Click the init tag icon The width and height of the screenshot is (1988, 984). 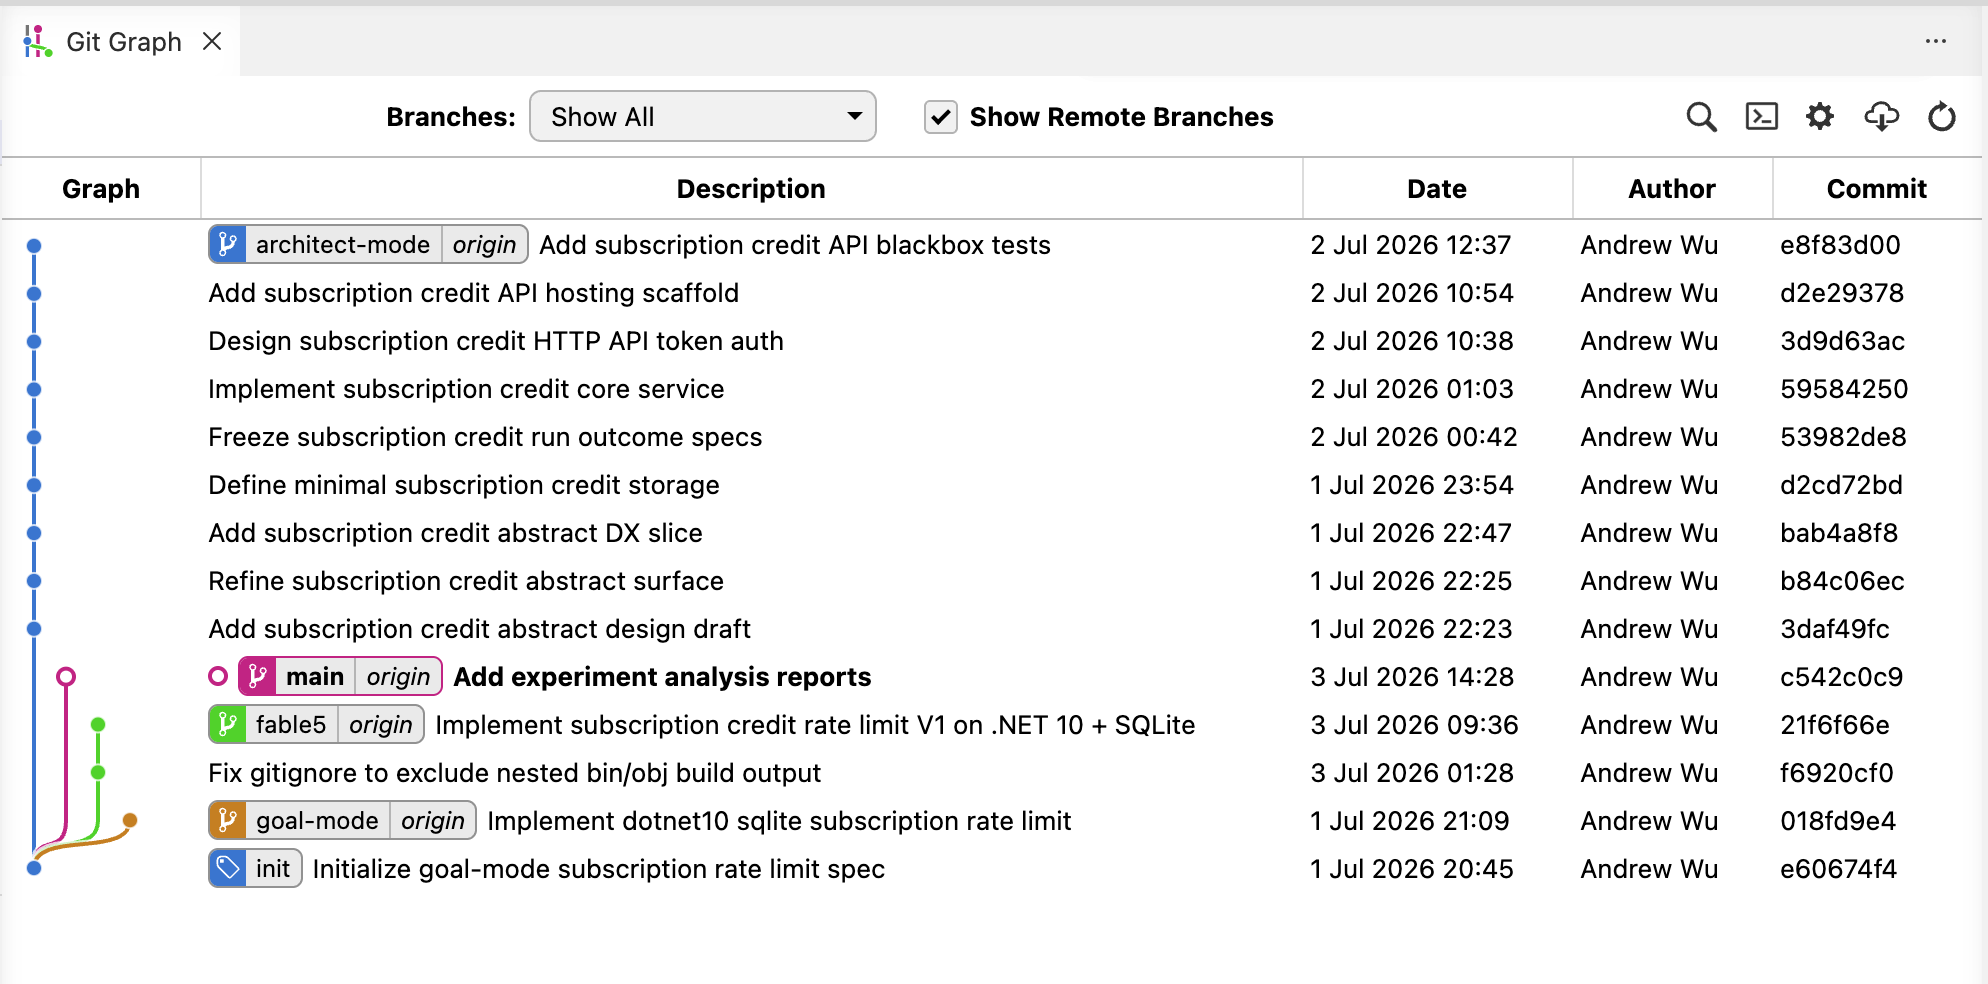coord(227,868)
